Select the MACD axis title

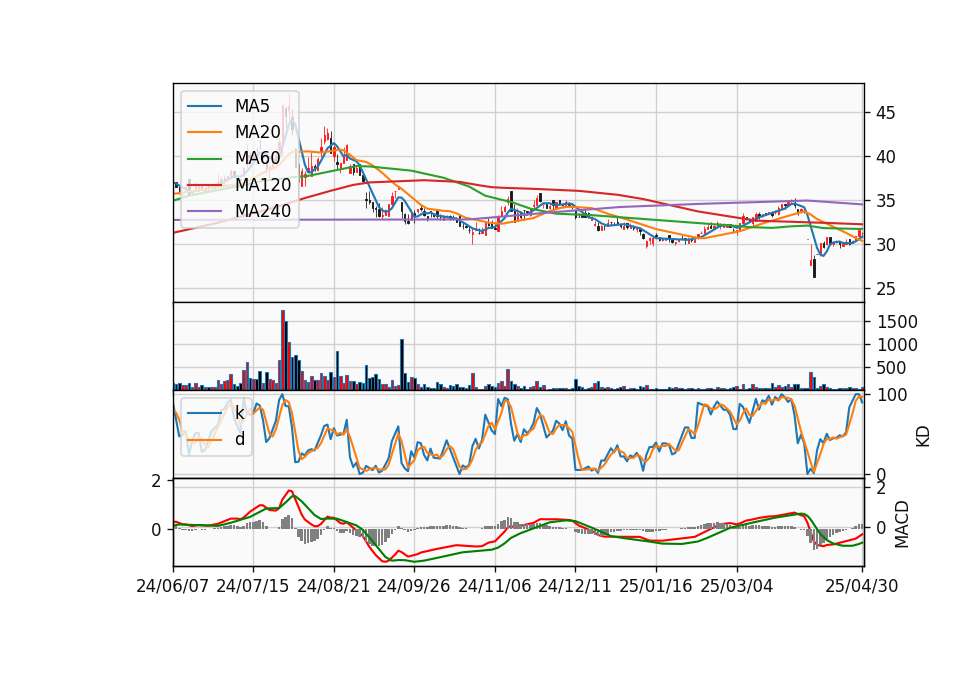click(x=901, y=524)
